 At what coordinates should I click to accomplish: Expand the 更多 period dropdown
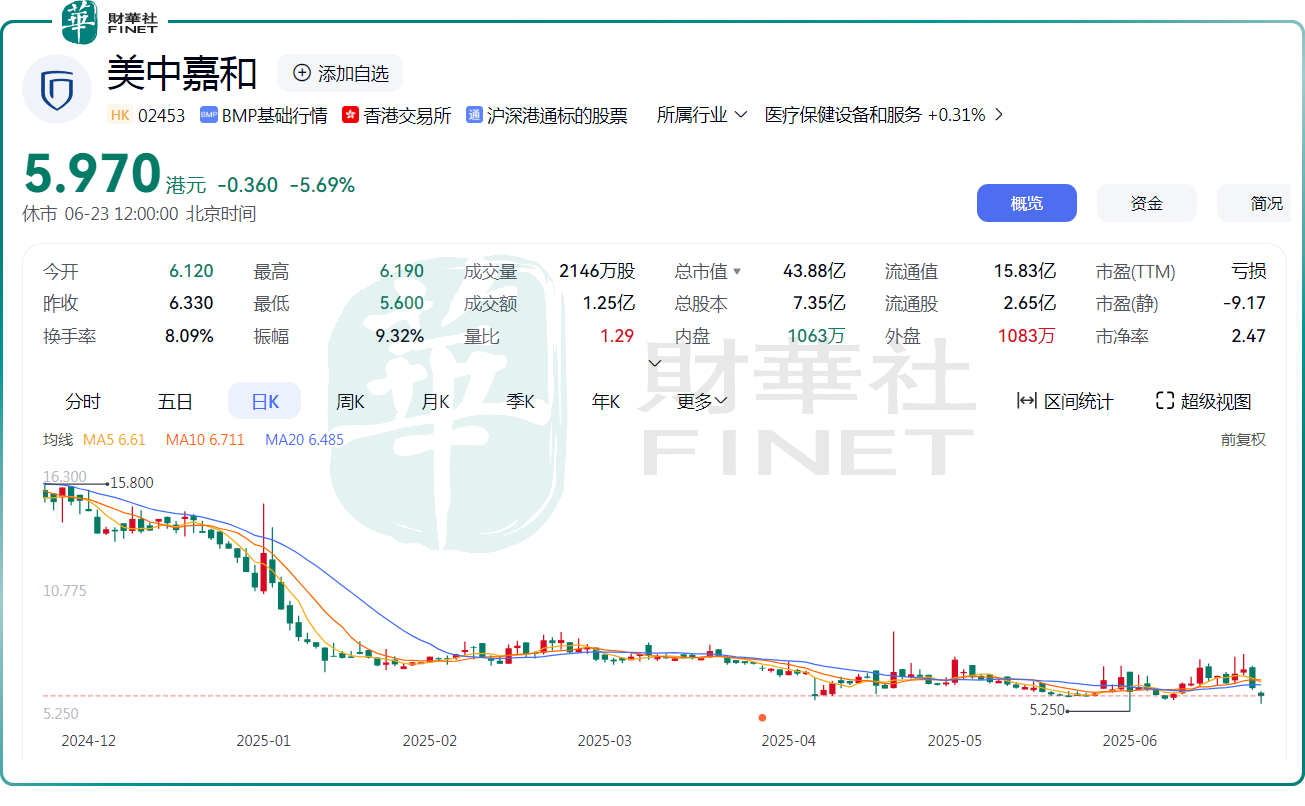pos(702,401)
